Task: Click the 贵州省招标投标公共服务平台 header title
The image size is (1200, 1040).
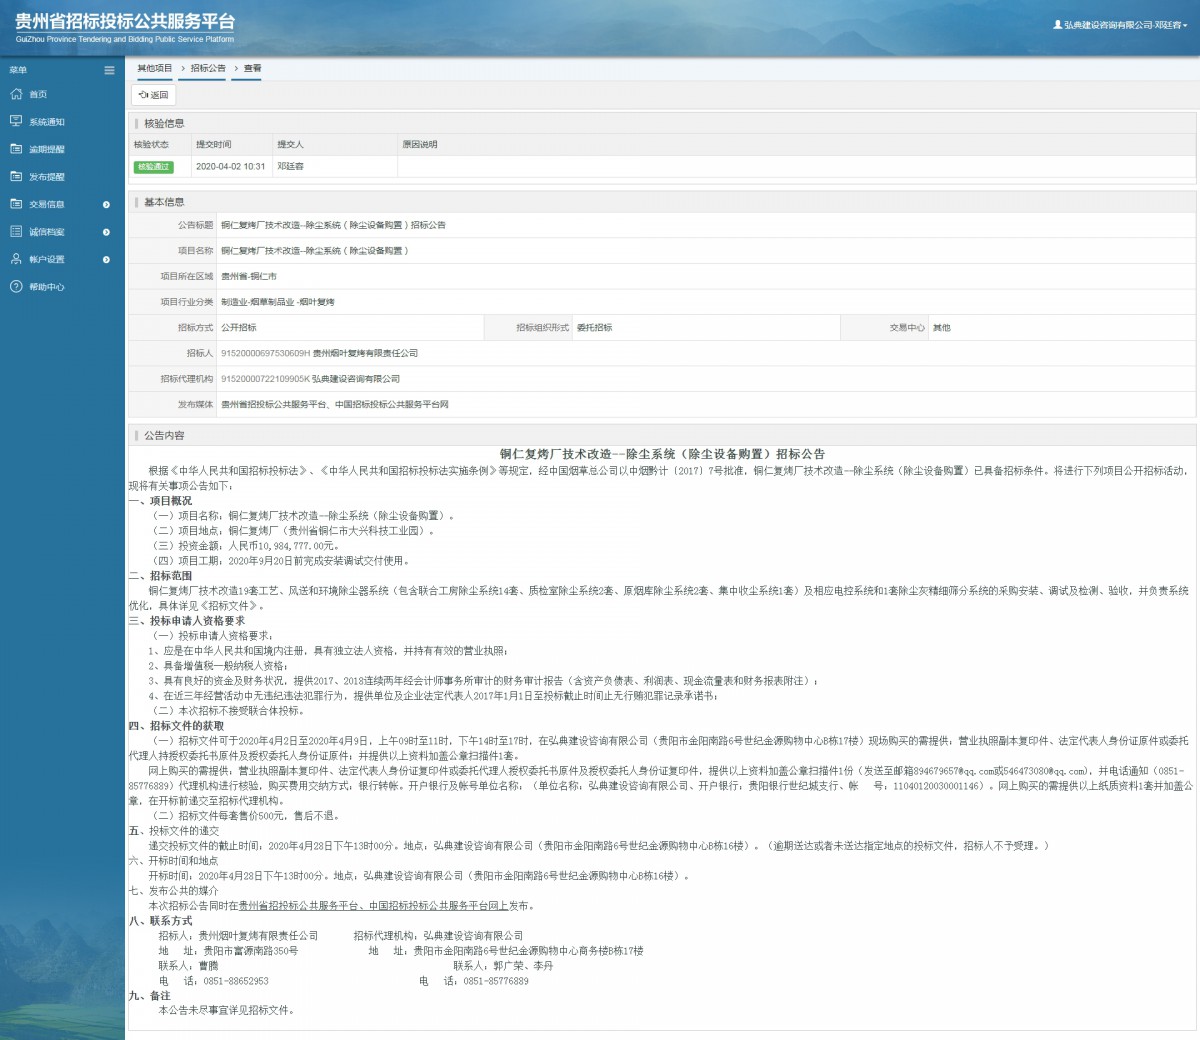Action: (x=125, y=22)
